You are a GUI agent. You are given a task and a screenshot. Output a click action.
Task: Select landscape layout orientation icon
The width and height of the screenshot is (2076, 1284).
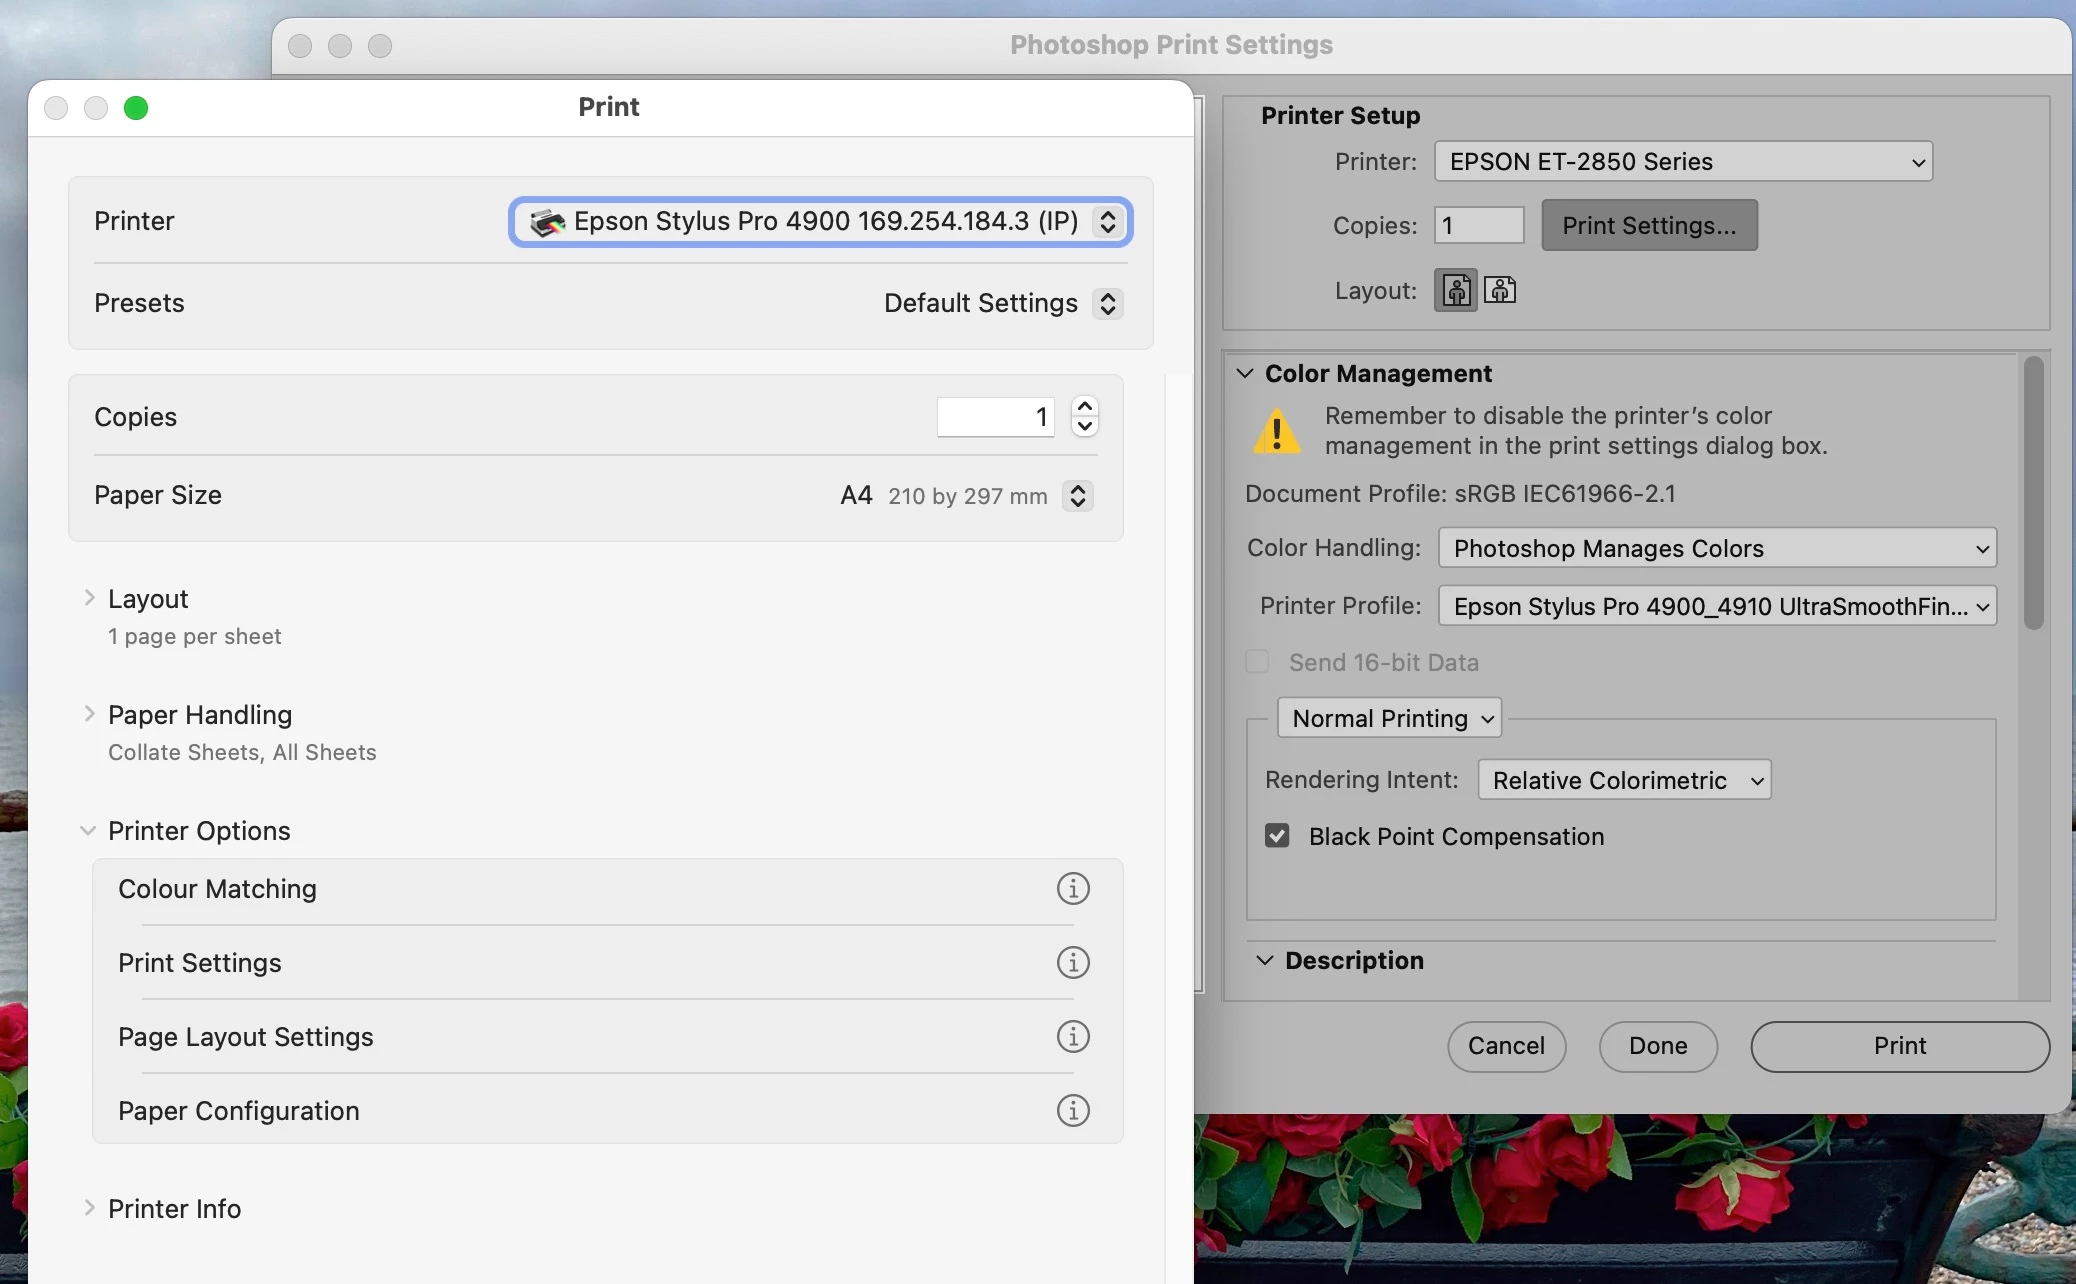[x=1500, y=291]
